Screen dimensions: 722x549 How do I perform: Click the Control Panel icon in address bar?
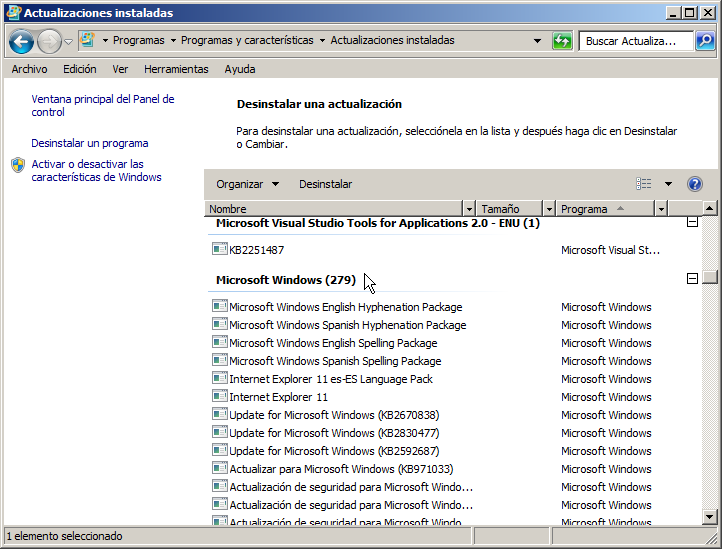[x=87, y=40]
